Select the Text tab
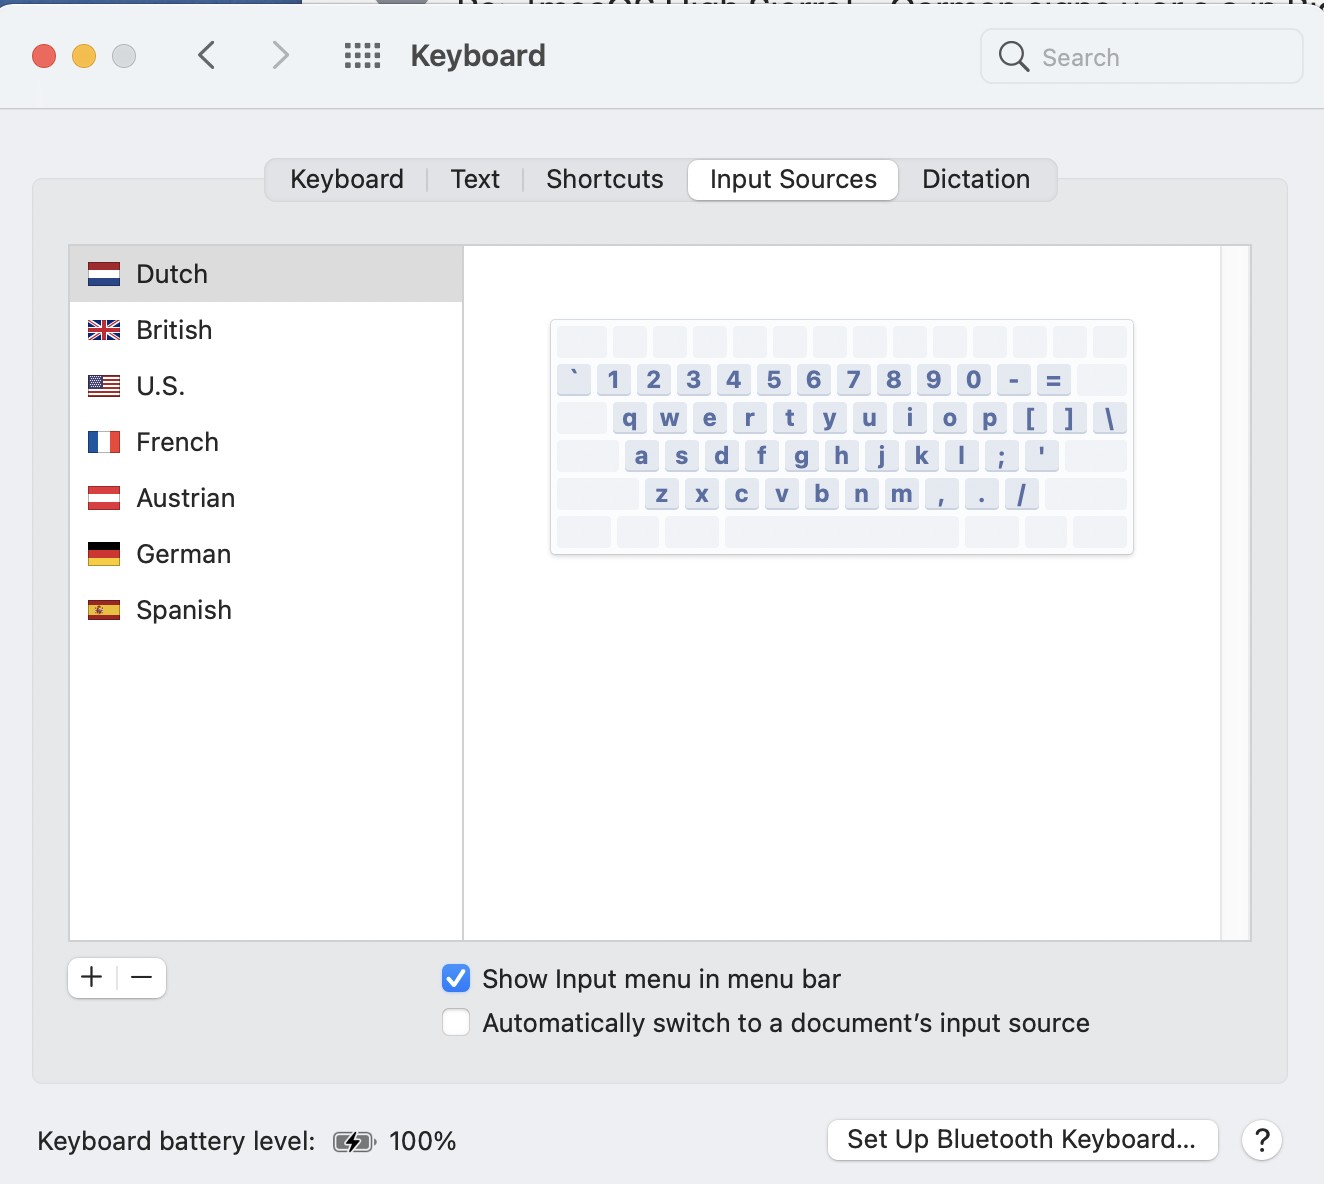Viewport: 1324px width, 1184px height. pyautogui.click(x=475, y=180)
